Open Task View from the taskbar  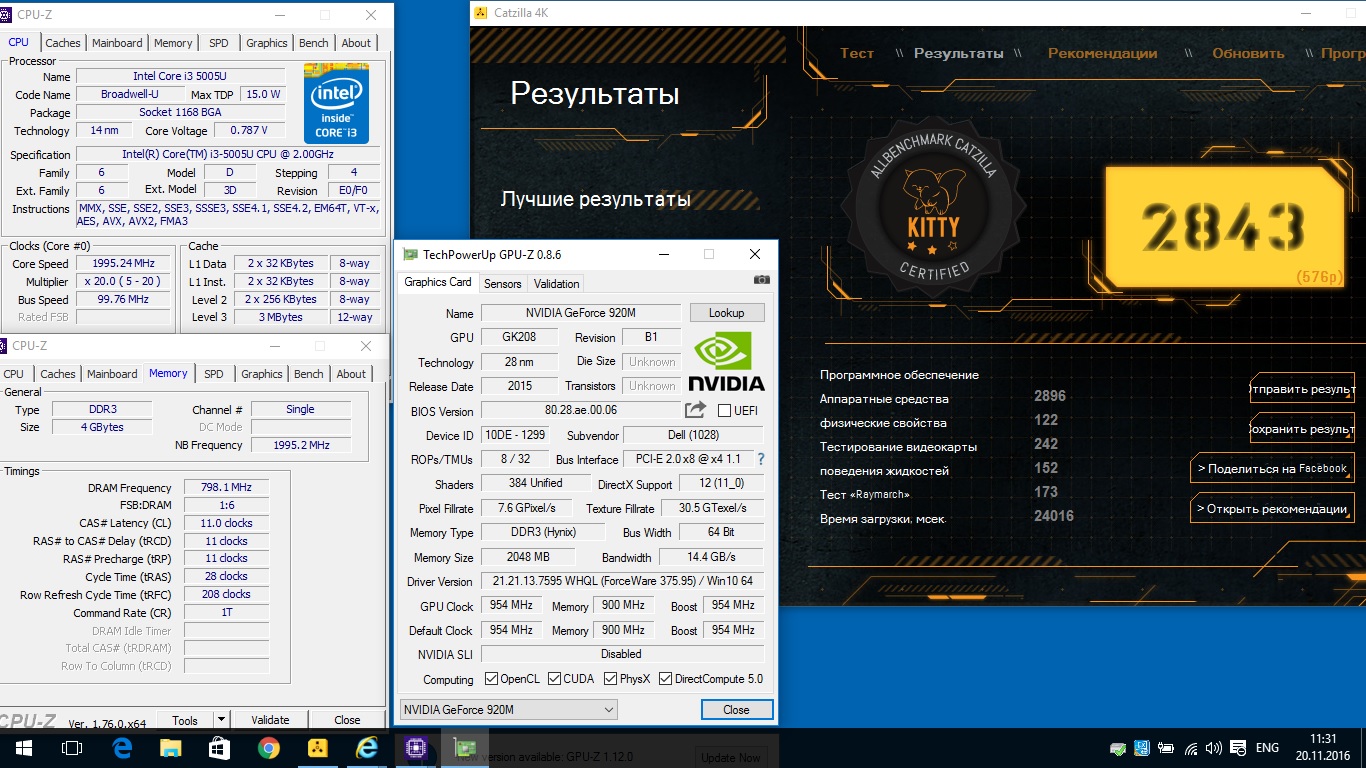71,748
